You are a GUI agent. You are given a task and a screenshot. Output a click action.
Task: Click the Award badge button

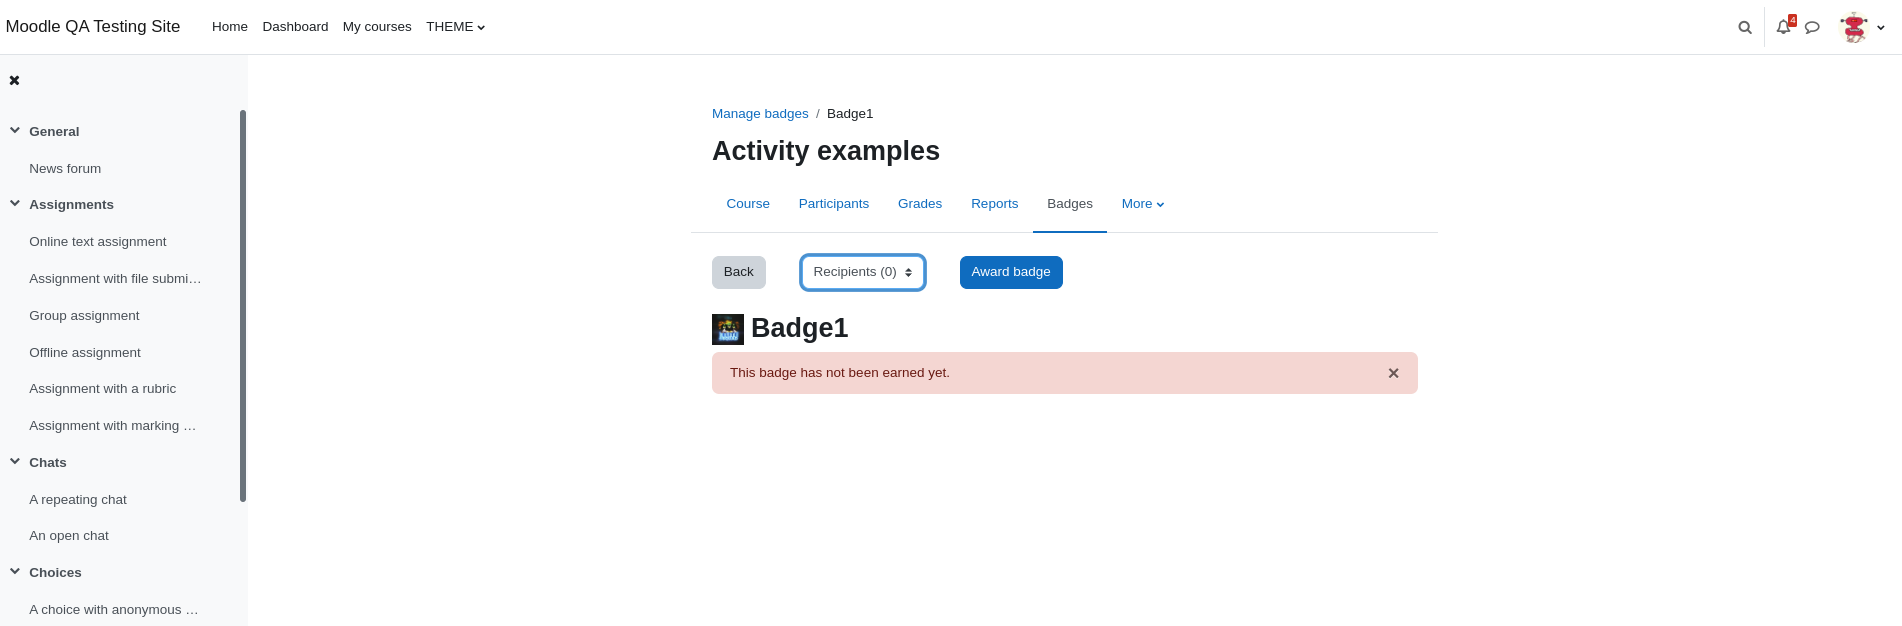click(1011, 272)
